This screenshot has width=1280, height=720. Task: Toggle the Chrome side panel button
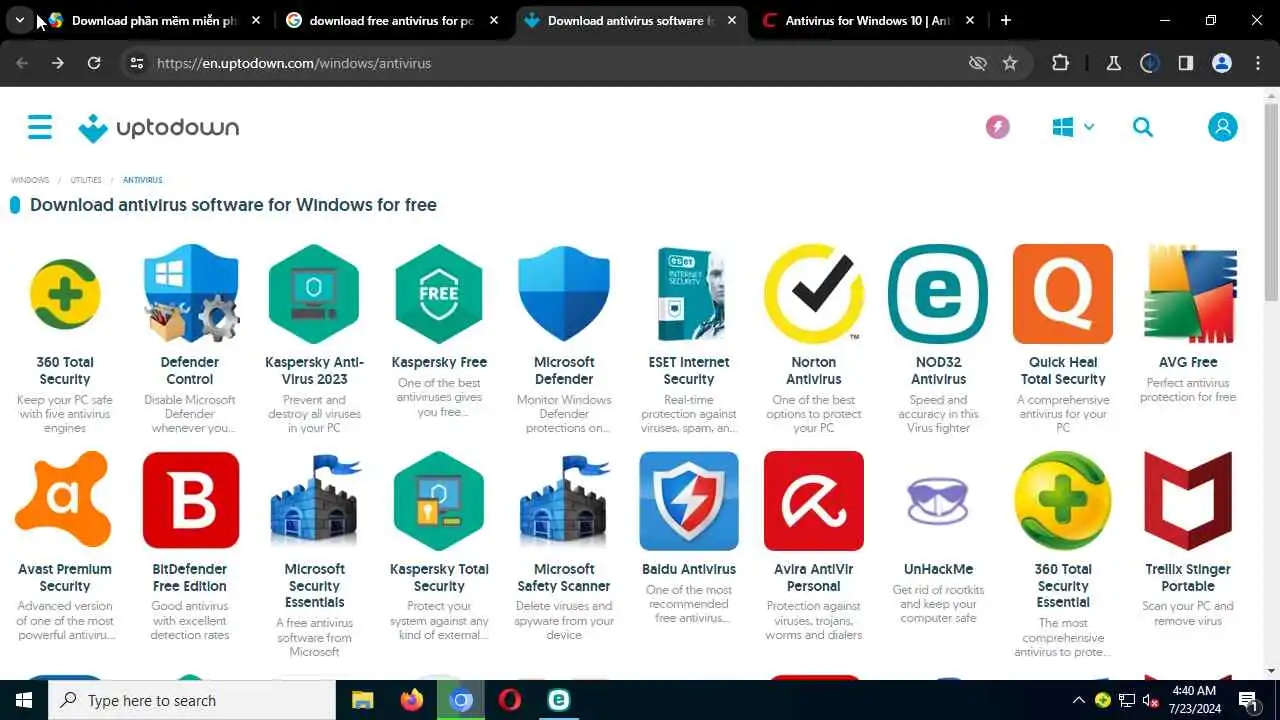click(1186, 63)
